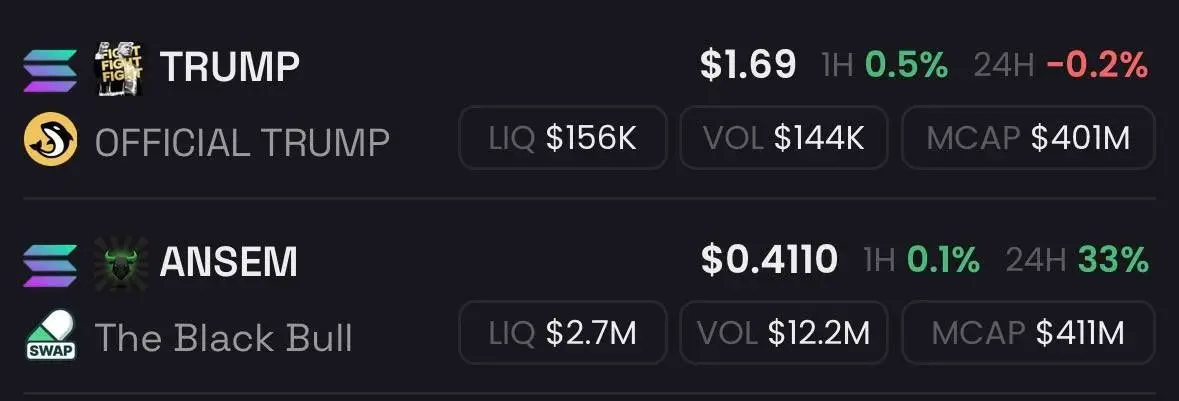Click the MCAP $401M badge

click(x=1028, y=138)
